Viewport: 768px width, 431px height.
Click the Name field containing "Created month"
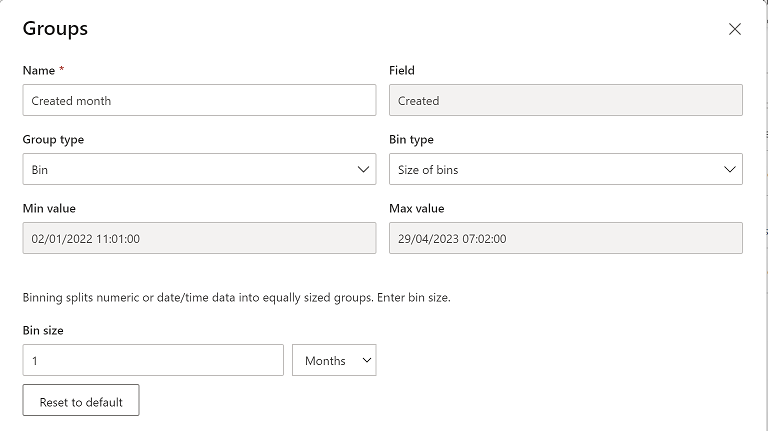coord(199,100)
